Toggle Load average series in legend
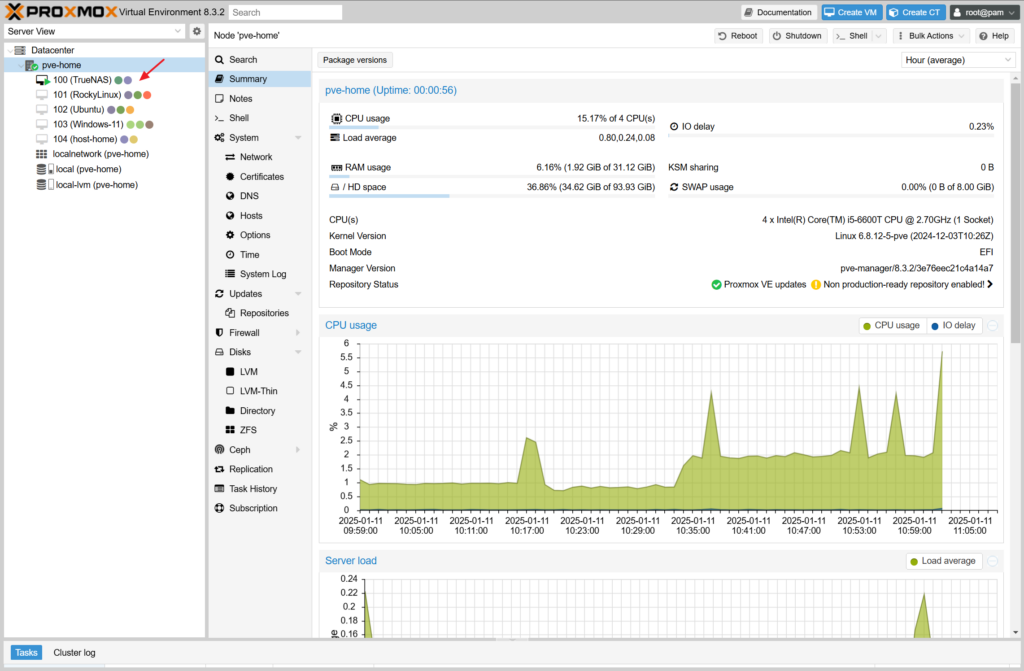This screenshot has width=1024, height=671. 941,561
